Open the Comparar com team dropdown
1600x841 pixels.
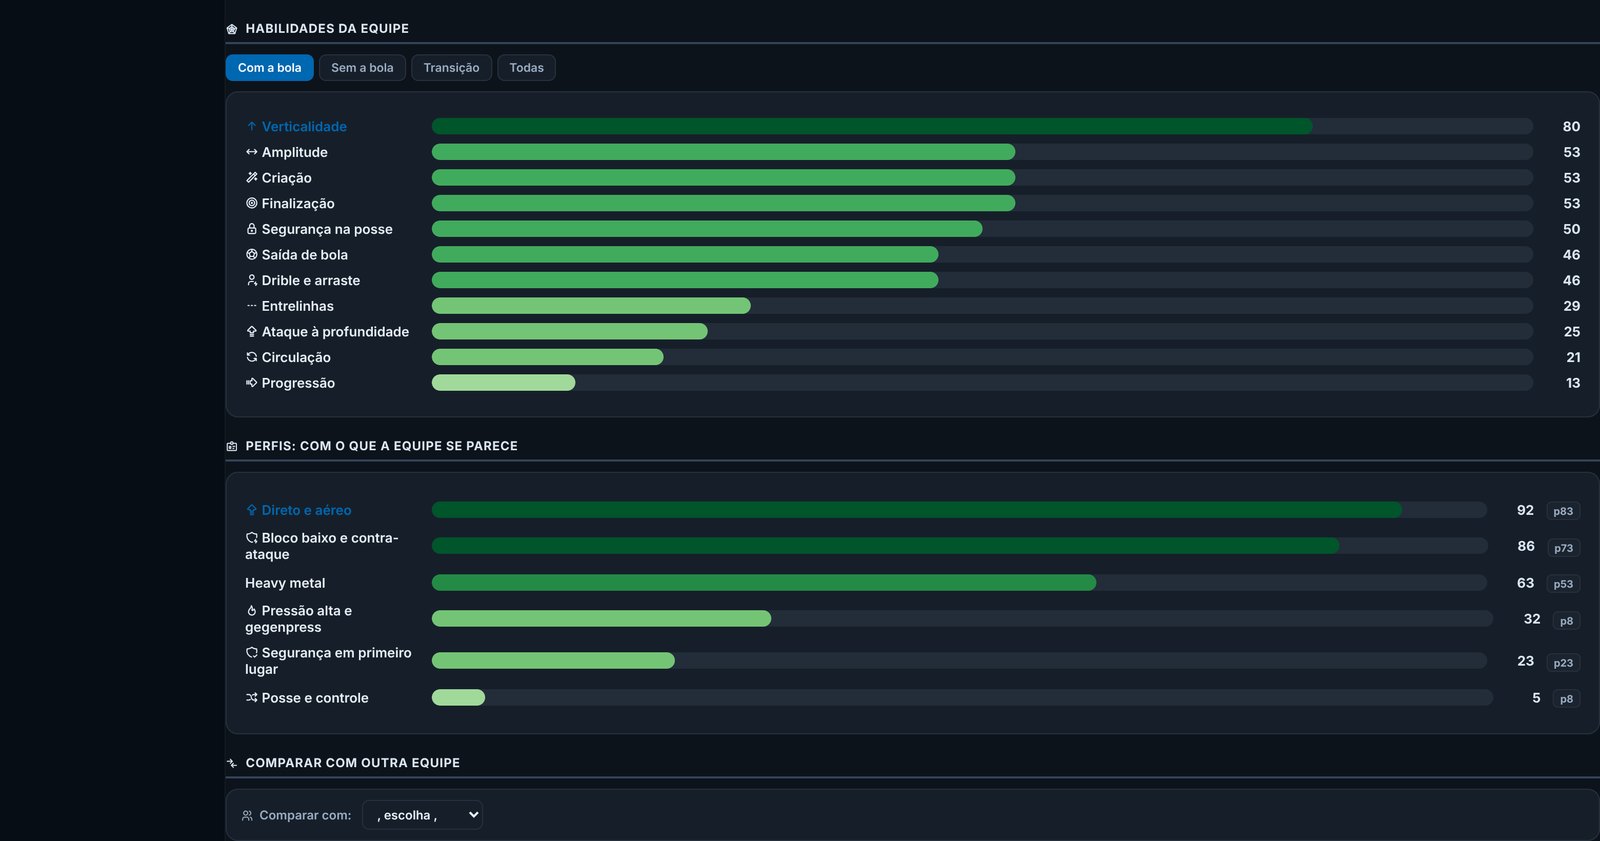point(422,815)
